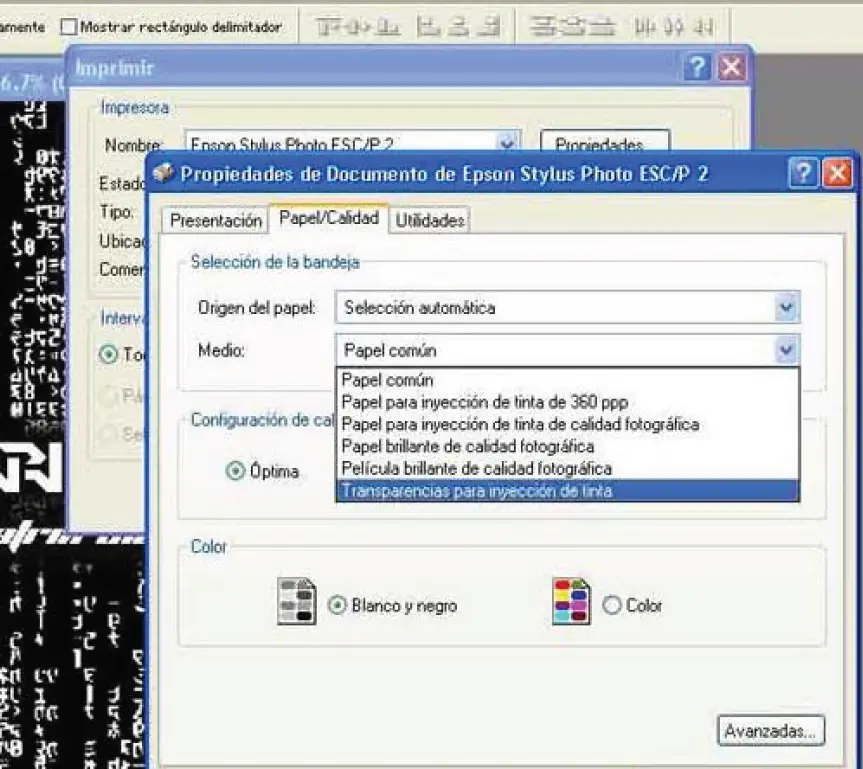Click the Distribute bottom edges icon
Image resolution: width=863 pixels, height=769 pixels.
click(x=602, y=26)
